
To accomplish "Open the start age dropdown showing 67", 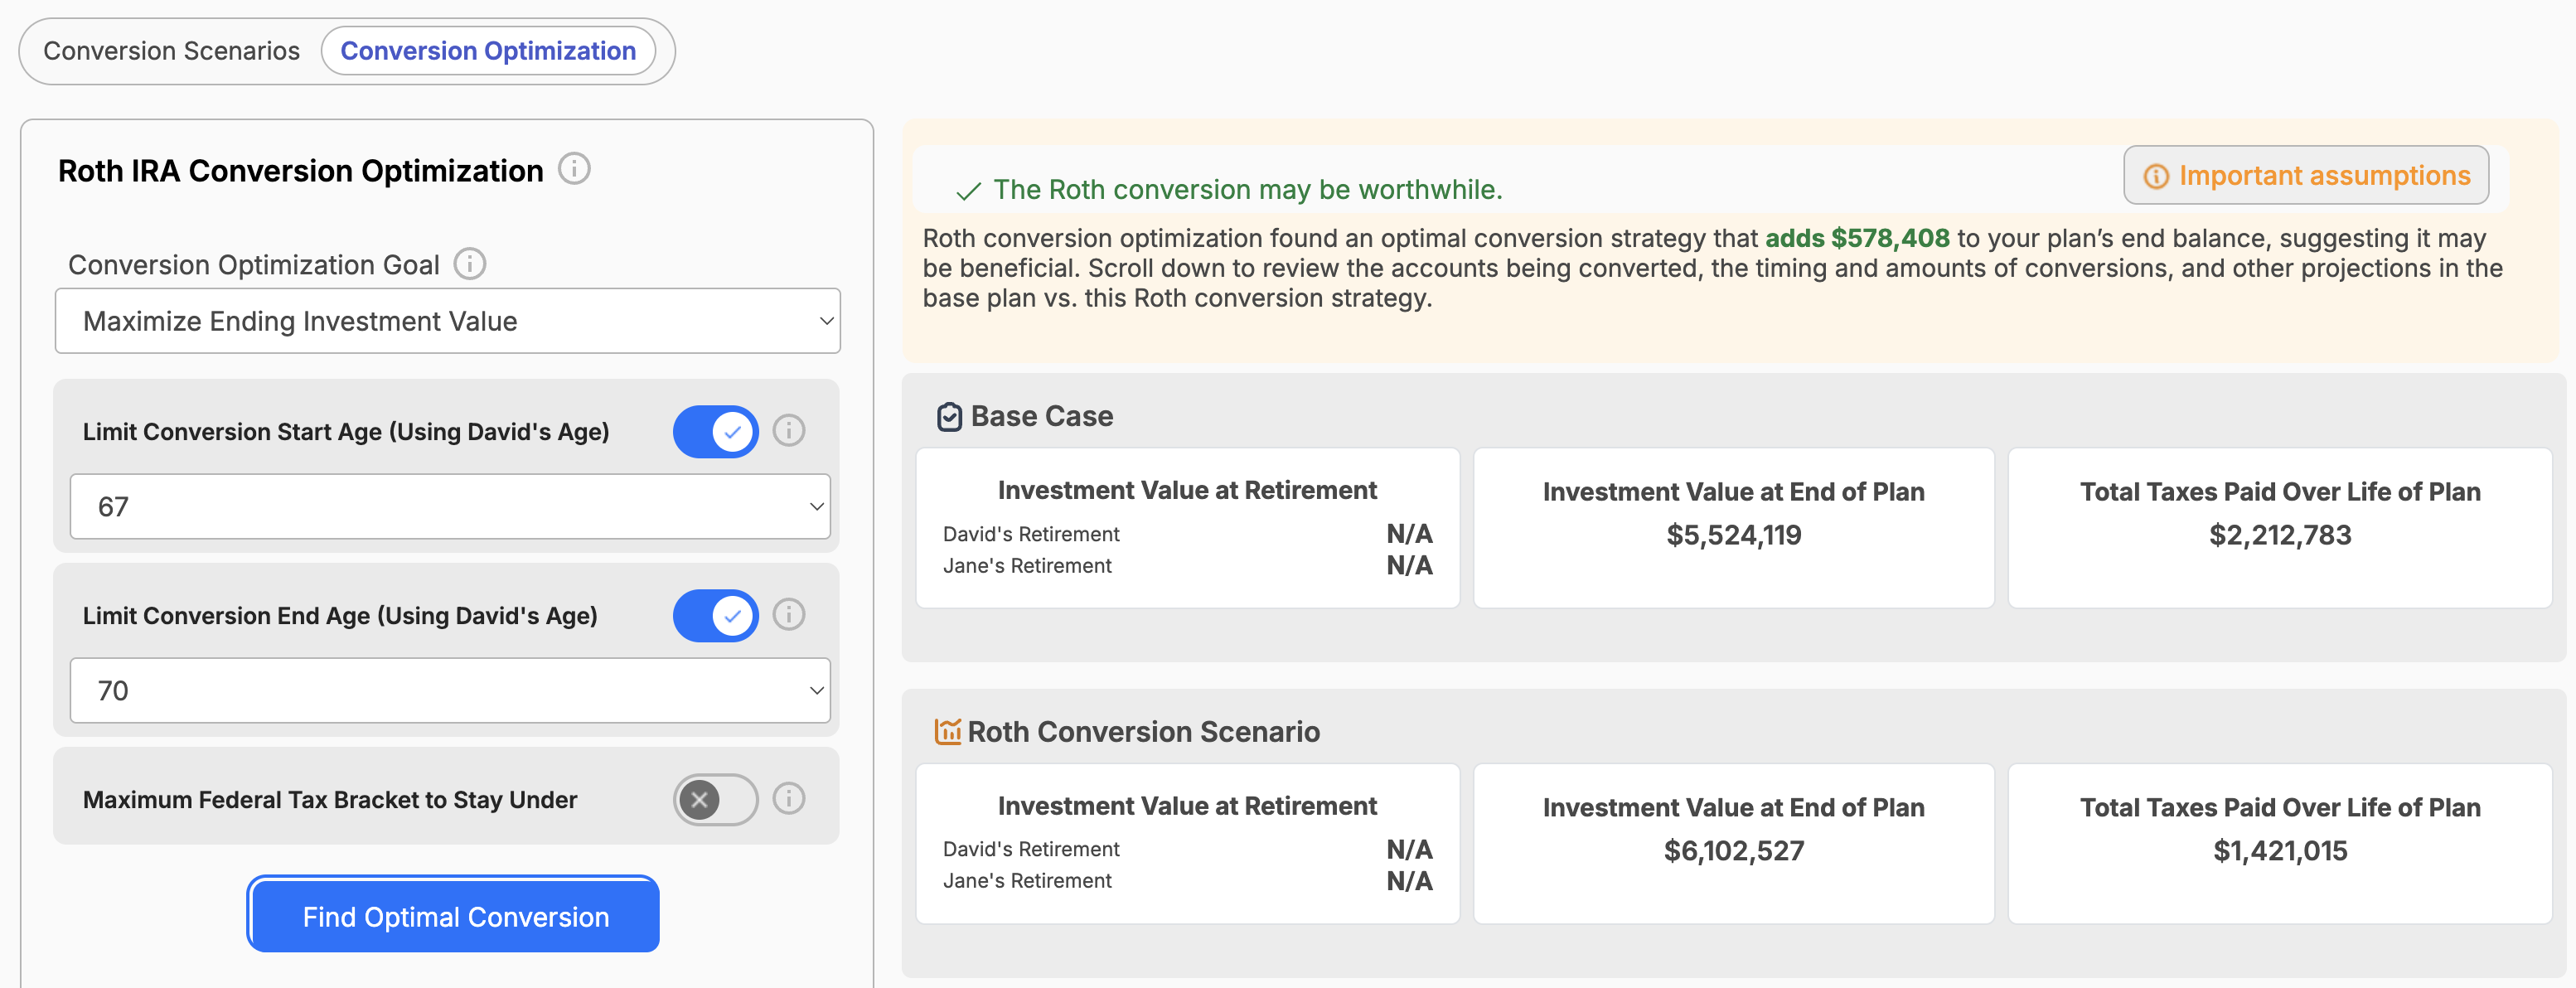I will pos(450,506).
